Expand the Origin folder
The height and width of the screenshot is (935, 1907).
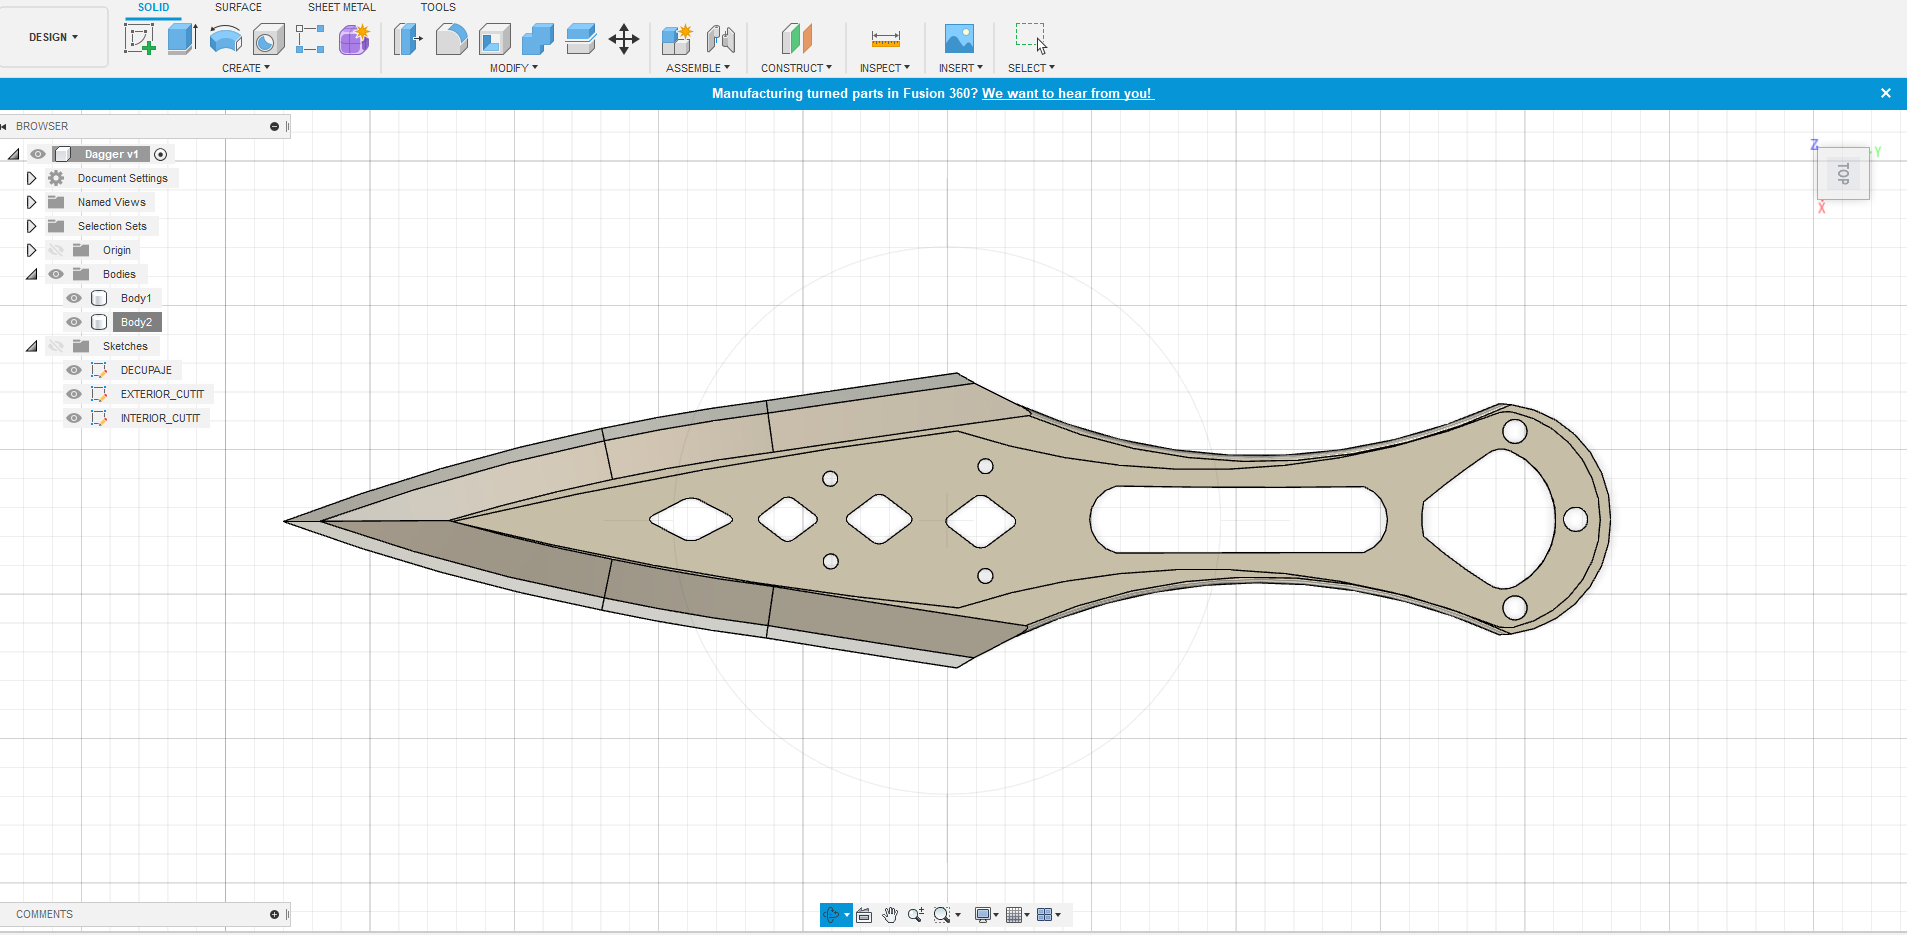click(30, 249)
